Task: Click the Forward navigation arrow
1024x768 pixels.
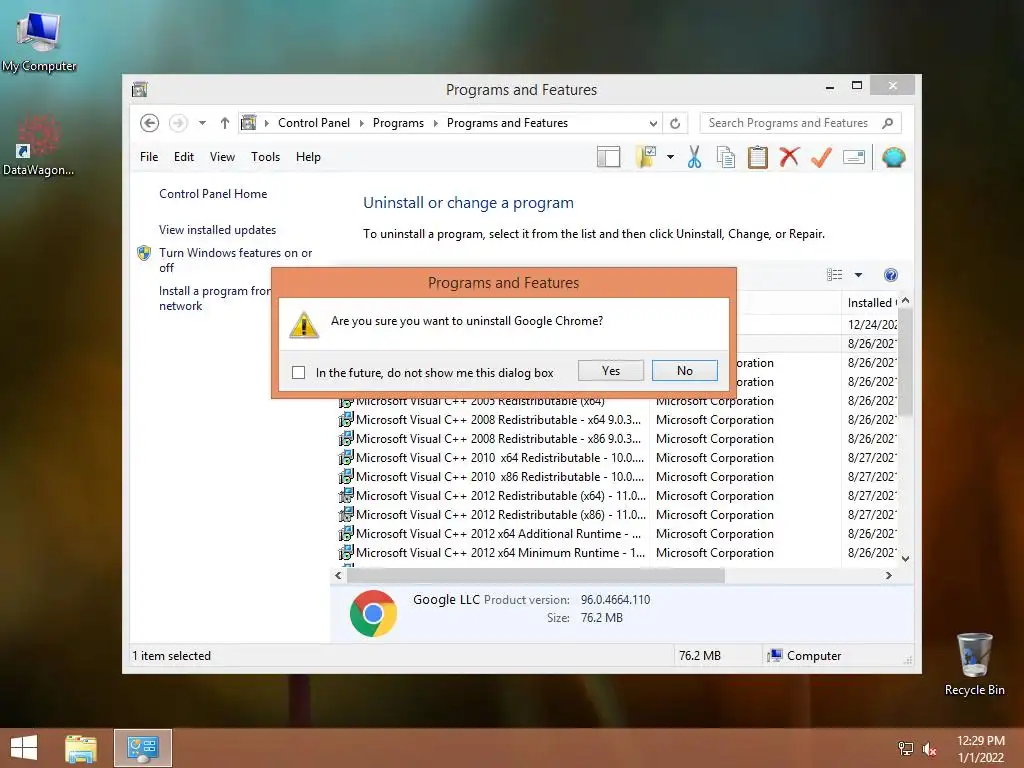Action: (x=178, y=123)
